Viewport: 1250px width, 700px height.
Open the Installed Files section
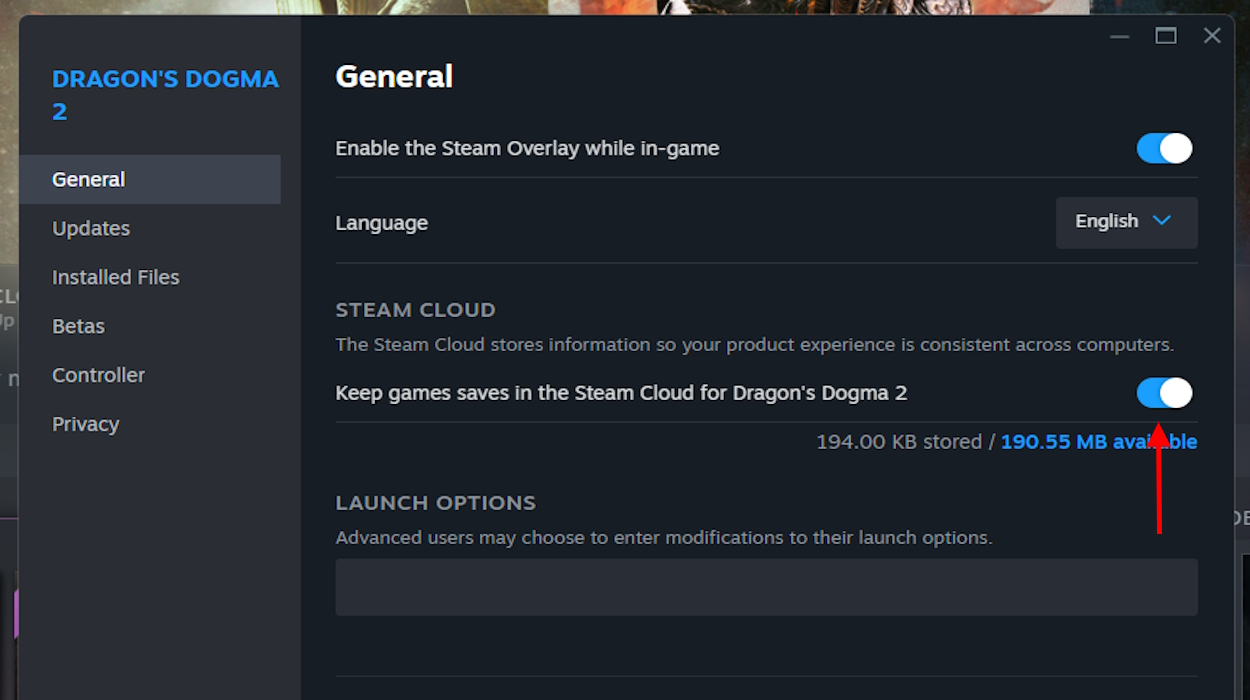(x=115, y=277)
